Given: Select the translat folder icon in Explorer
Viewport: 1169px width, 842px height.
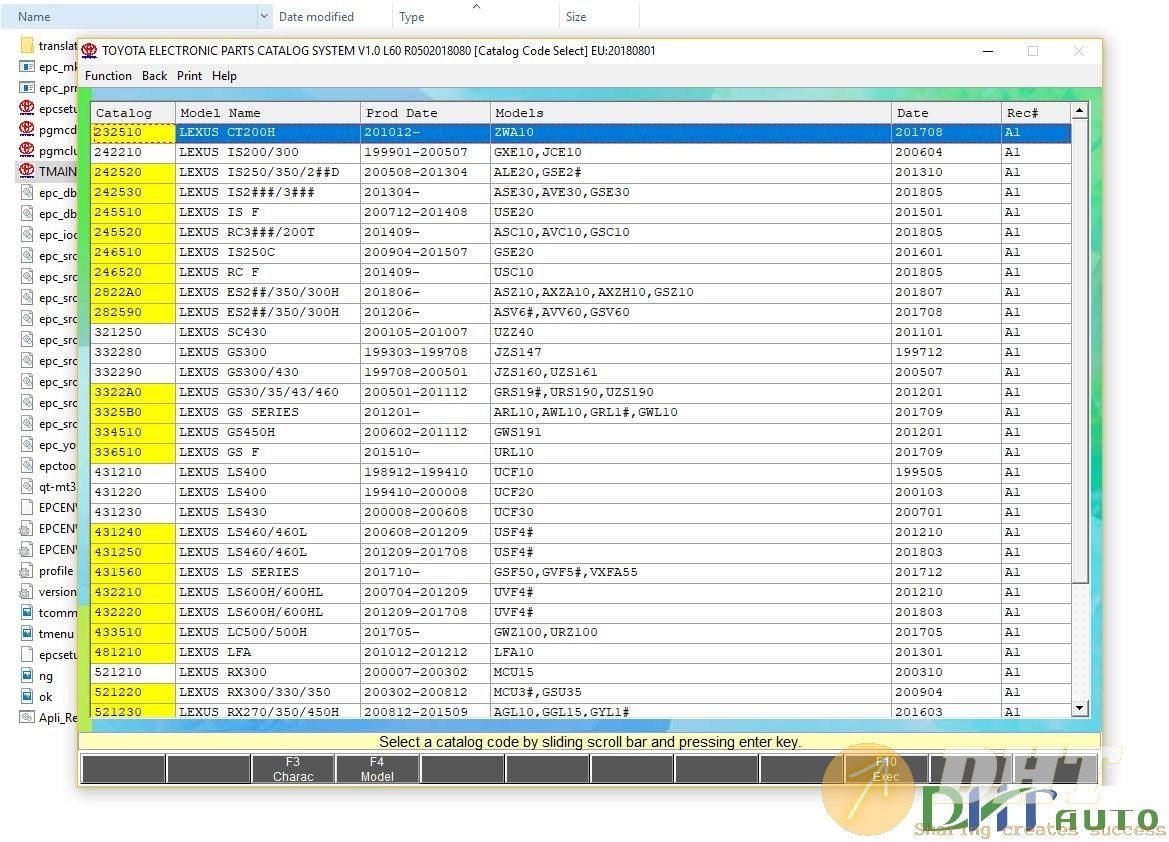Looking at the screenshot, I should point(27,45).
